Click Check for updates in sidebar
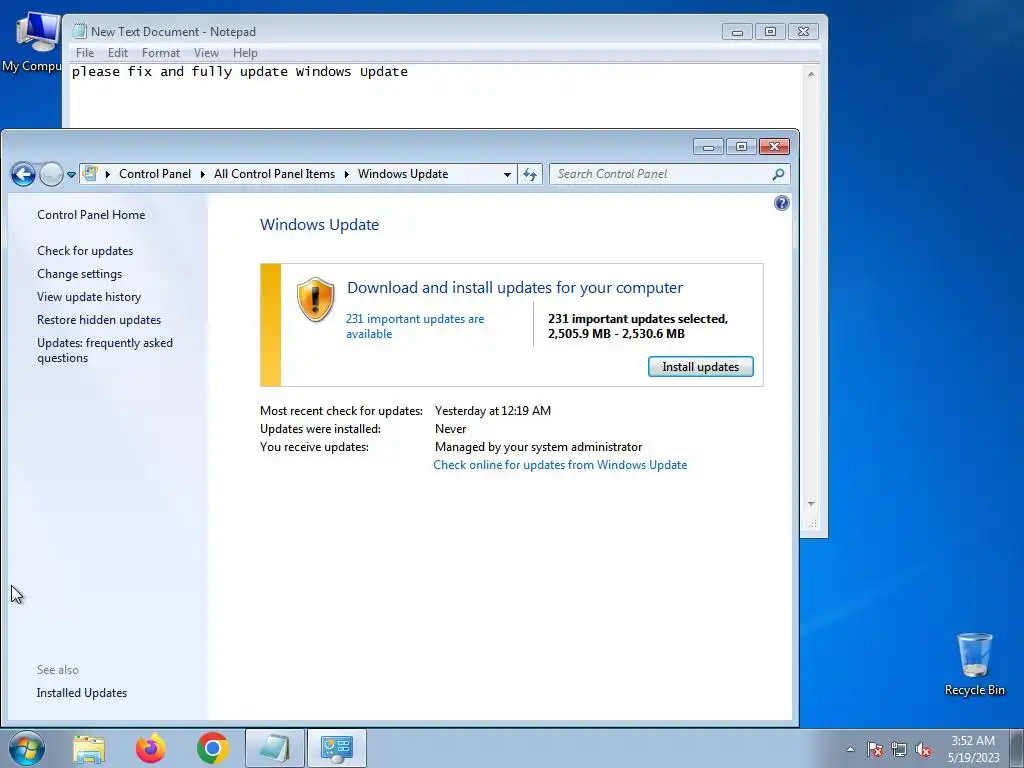The height and width of the screenshot is (768, 1024). click(85, 251)
